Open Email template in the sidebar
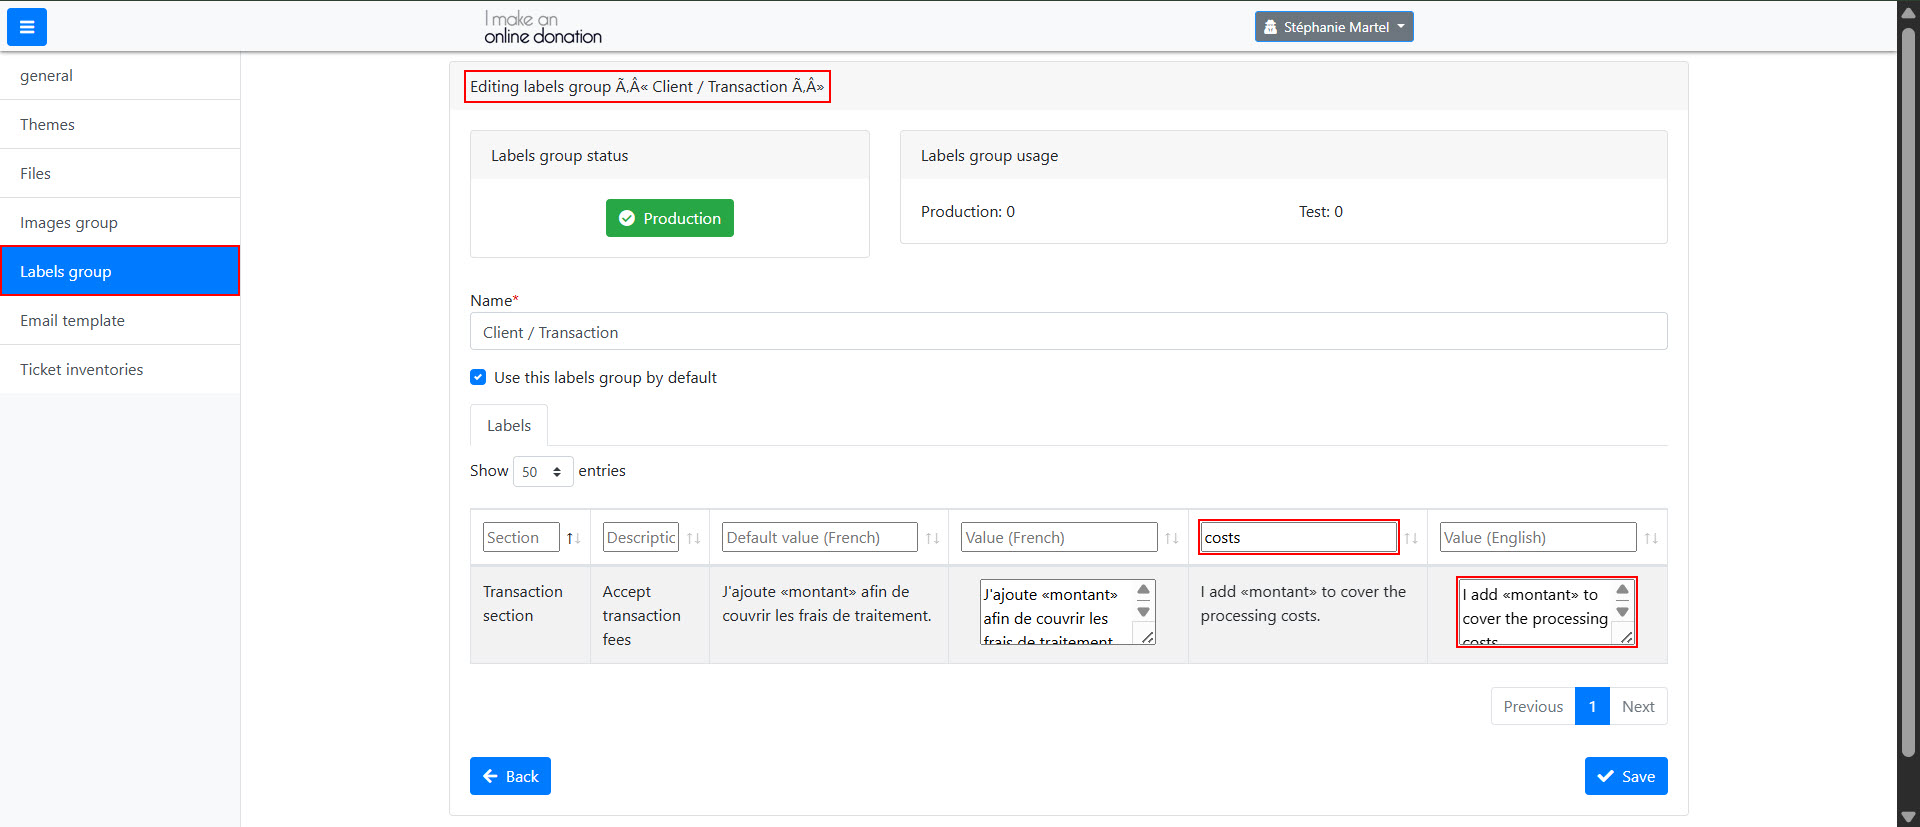The image size is (1920, 827). 72,320
